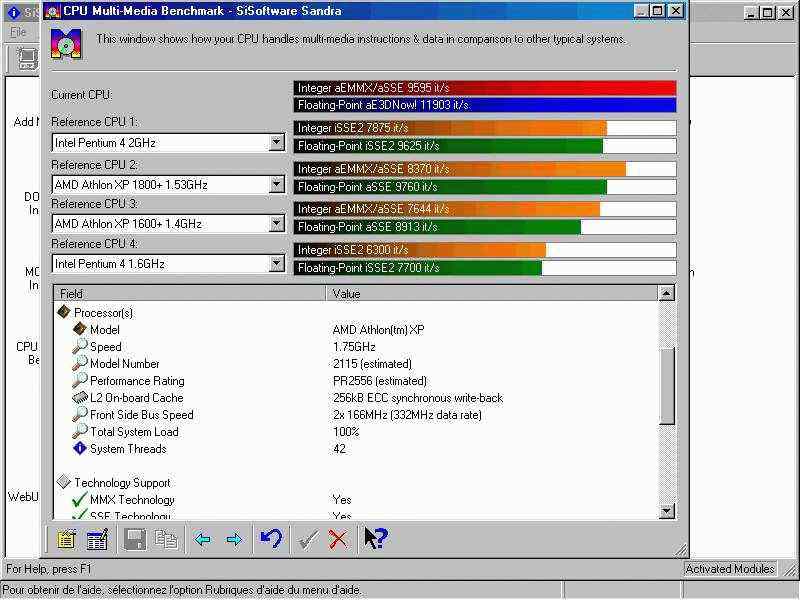Click the Floating-Point aSSE 8913 it/s bar

click(485, 227)
